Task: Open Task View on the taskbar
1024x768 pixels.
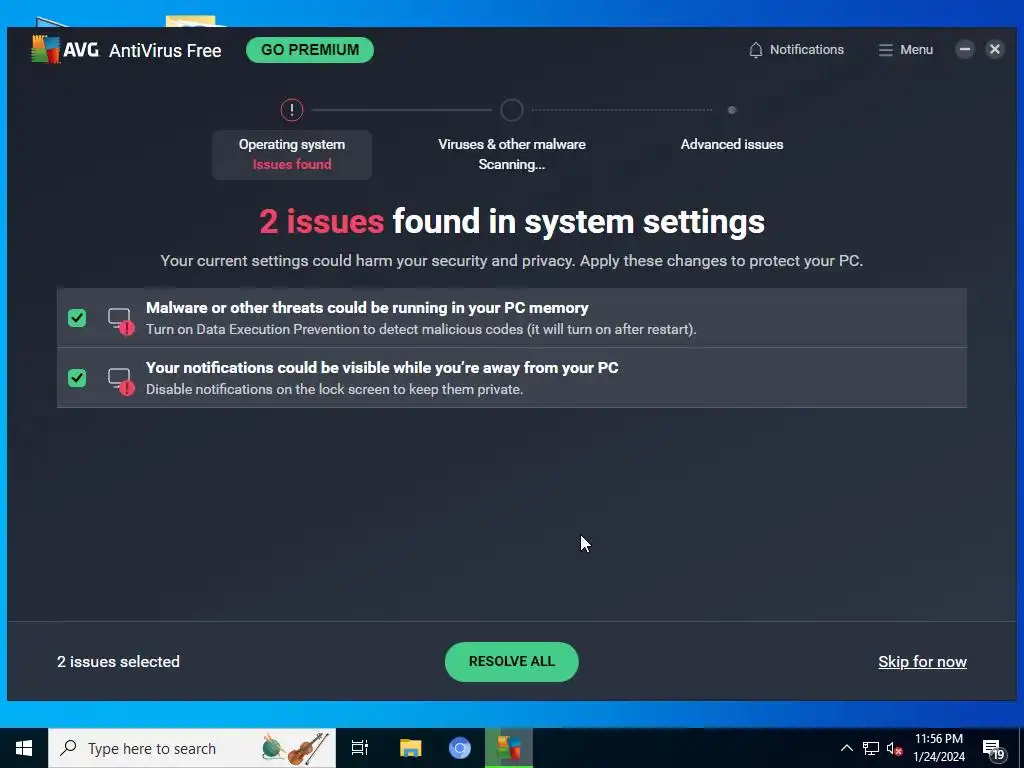Action: tap(360, 748)
